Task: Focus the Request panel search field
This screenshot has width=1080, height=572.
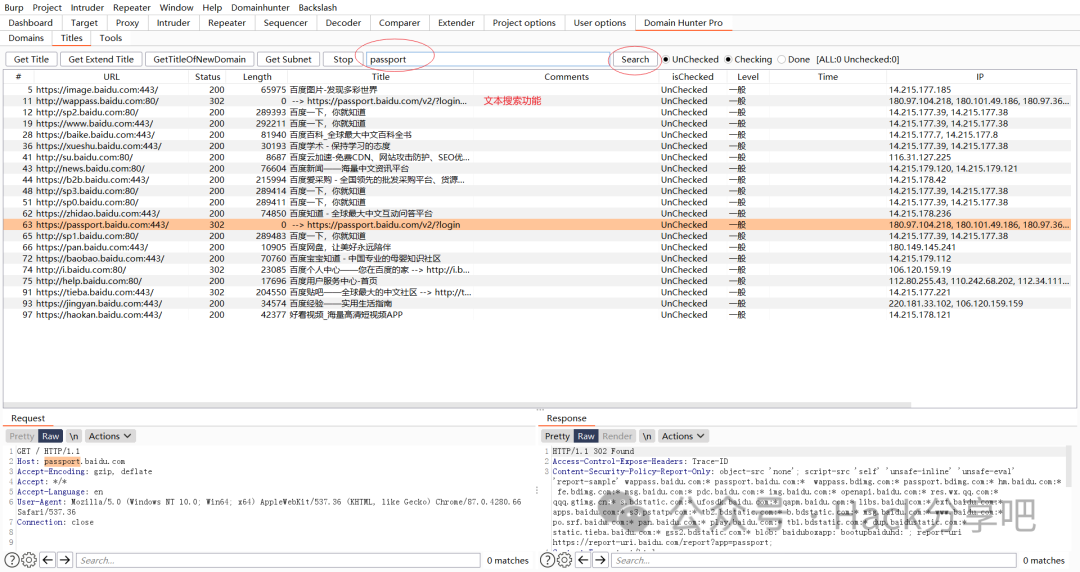Action: (278, 560)
